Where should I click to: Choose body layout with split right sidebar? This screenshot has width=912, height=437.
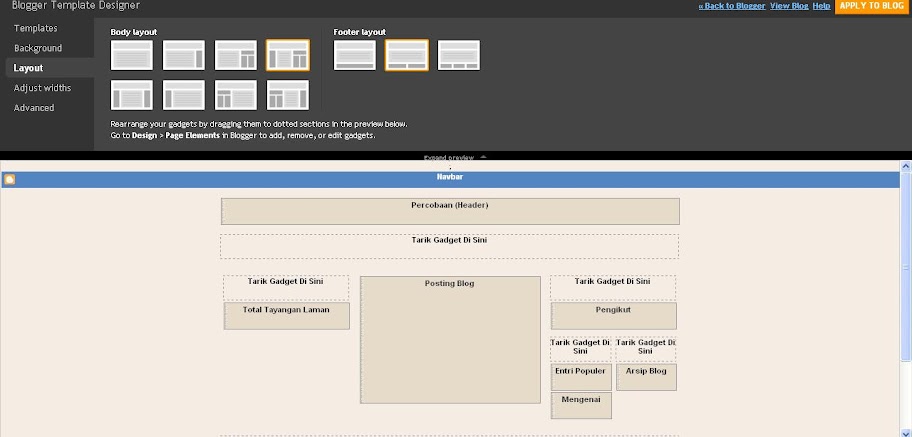[x=236, y=55]
